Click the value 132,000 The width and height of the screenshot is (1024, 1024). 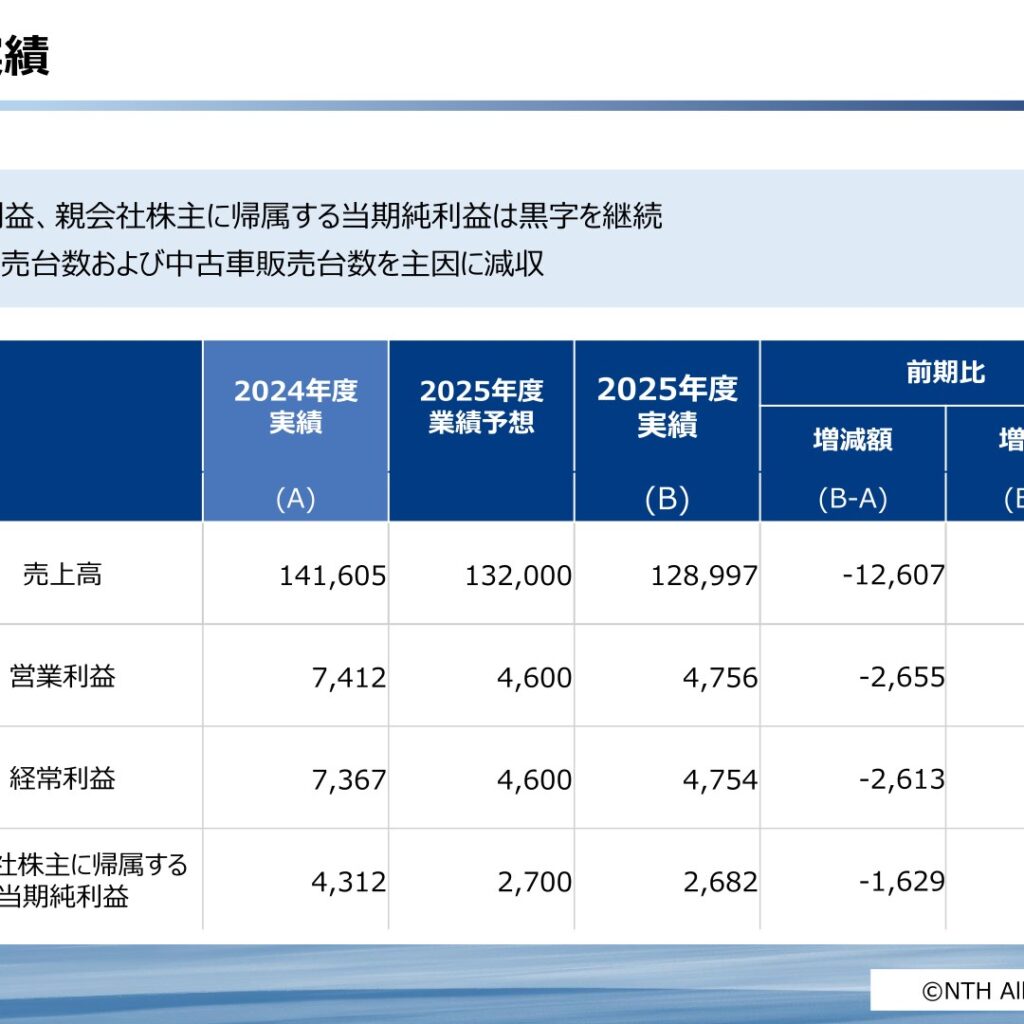(x=518, y=576)
